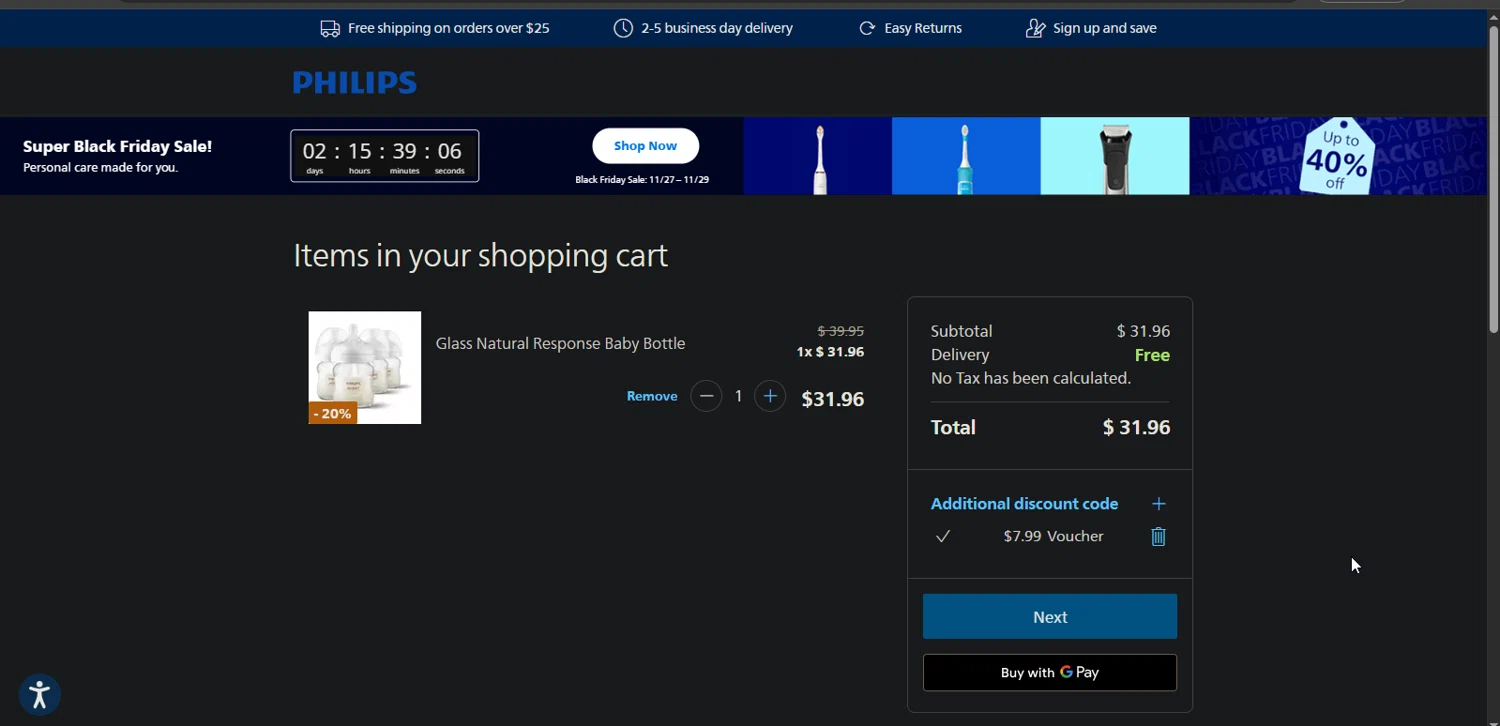Click the Up to 40% off tag
1500x726 pixels.
[1337, 157]
